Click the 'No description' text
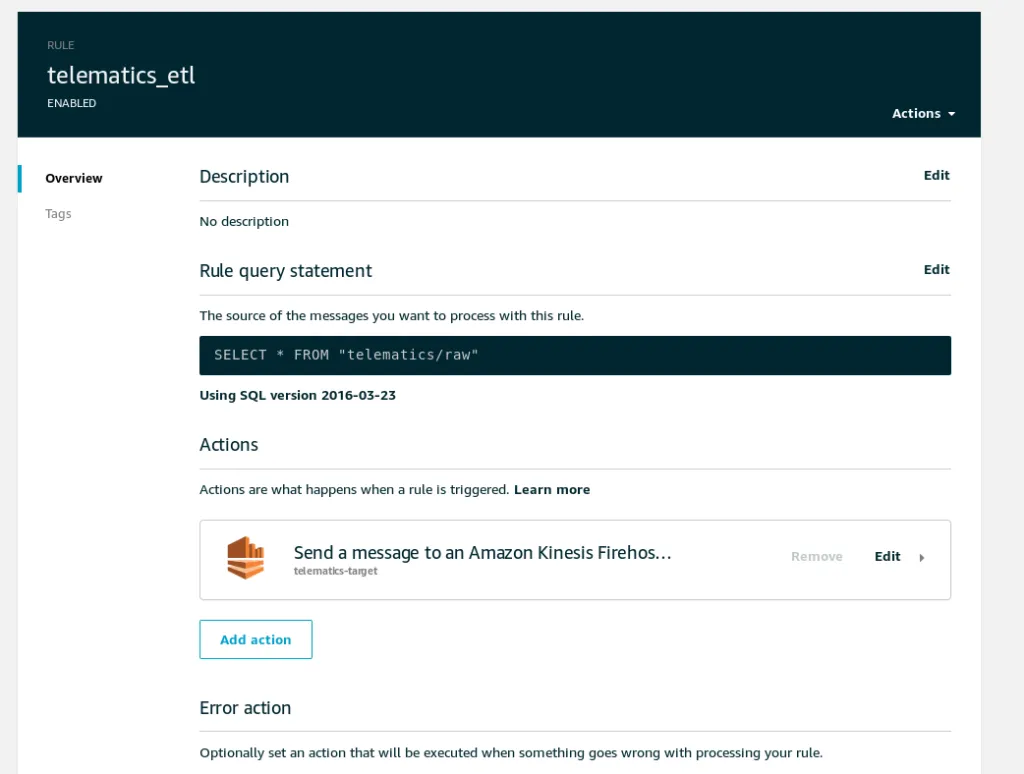Screen dimensions: 1024x774 point(244,221)
